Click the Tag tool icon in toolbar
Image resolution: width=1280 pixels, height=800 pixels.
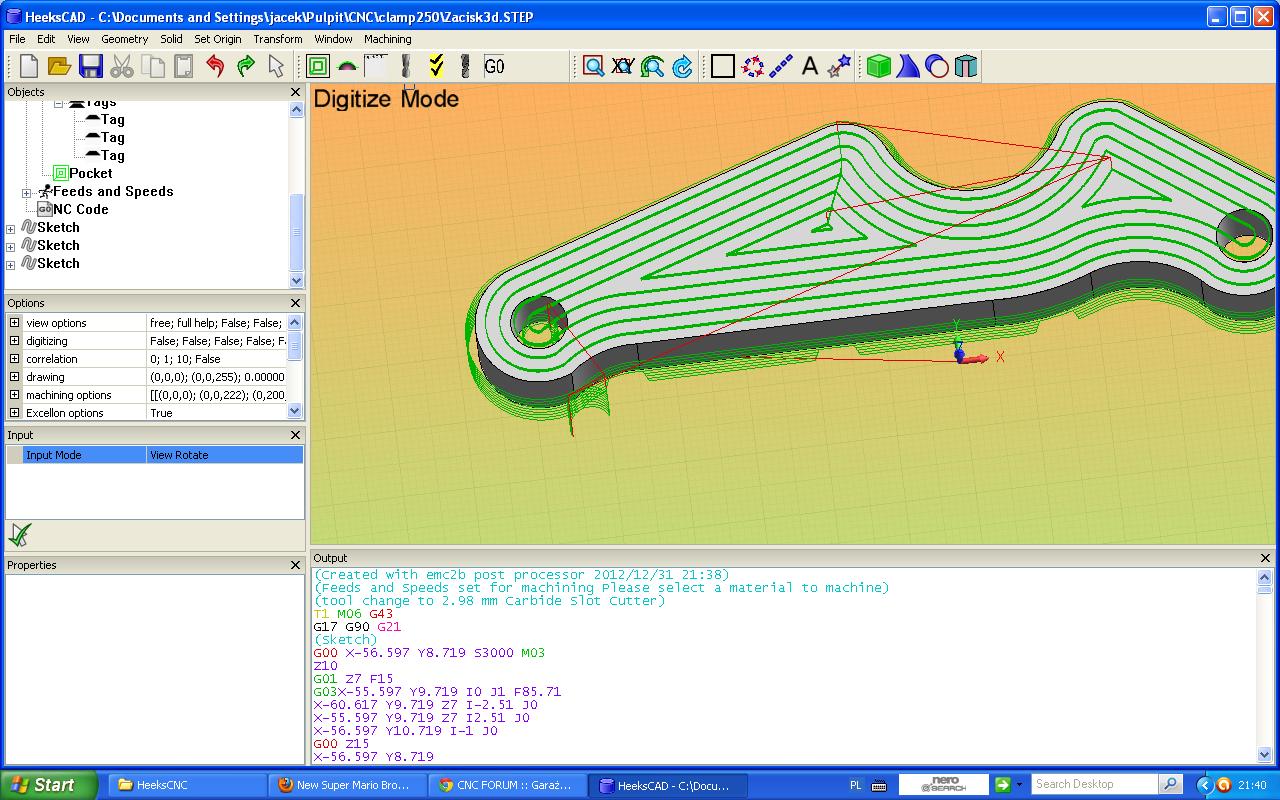[347, 66]
